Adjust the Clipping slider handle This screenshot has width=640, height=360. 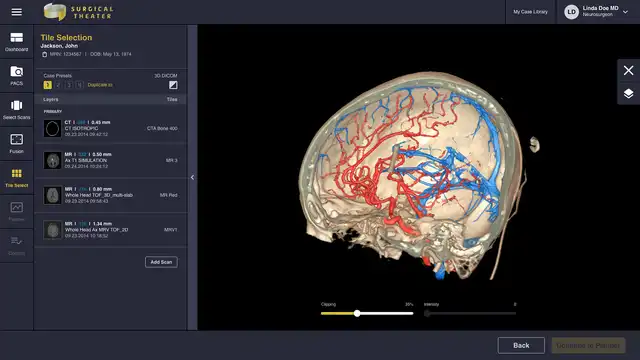coord(357,313)
